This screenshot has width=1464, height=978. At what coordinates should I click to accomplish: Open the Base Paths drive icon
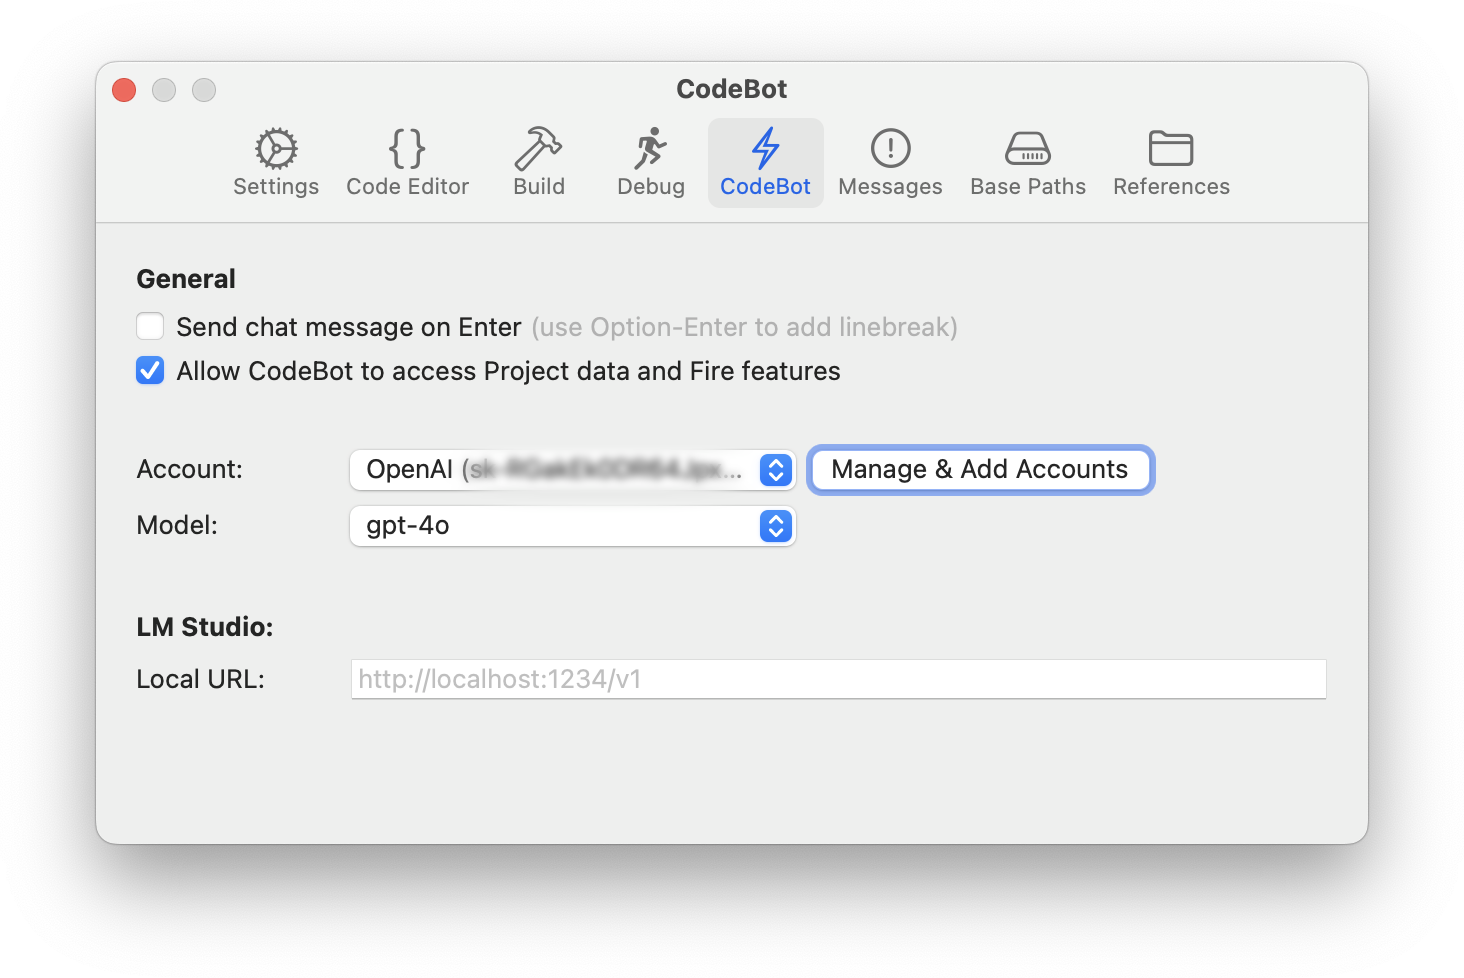pos(1028,149)
